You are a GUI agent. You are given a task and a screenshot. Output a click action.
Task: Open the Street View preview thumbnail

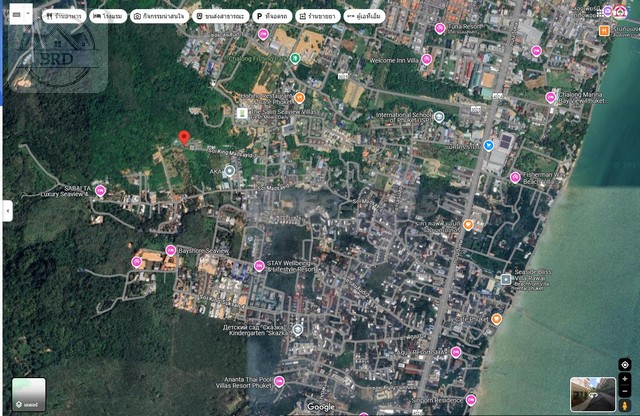click(593, 394)
